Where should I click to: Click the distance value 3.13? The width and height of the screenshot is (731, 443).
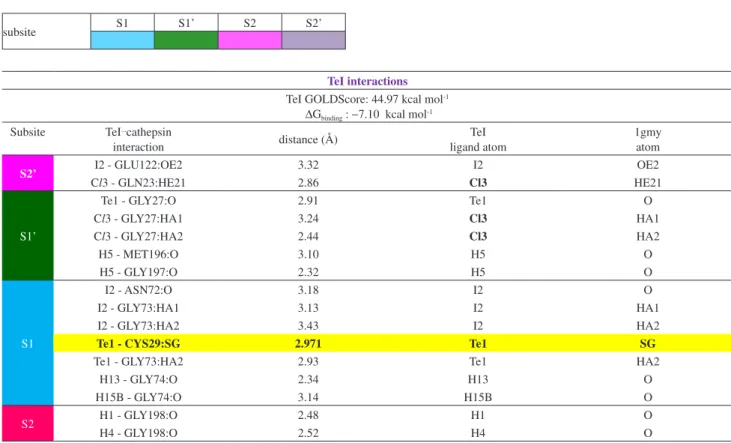click(x=308, y=308)
